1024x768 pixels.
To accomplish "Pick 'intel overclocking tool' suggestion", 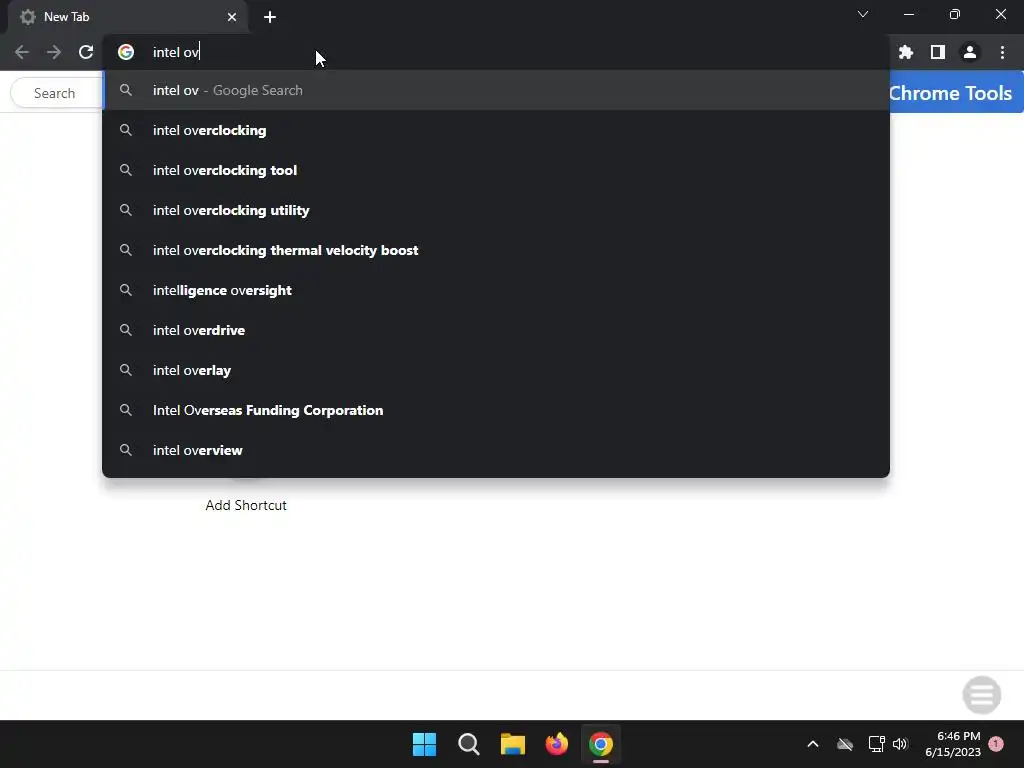I will tap(496, 170).
